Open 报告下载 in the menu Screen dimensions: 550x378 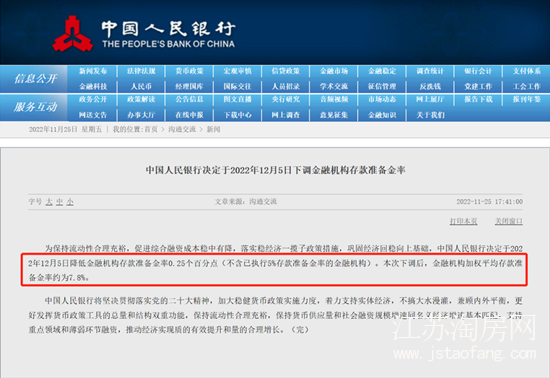(478, 100)
